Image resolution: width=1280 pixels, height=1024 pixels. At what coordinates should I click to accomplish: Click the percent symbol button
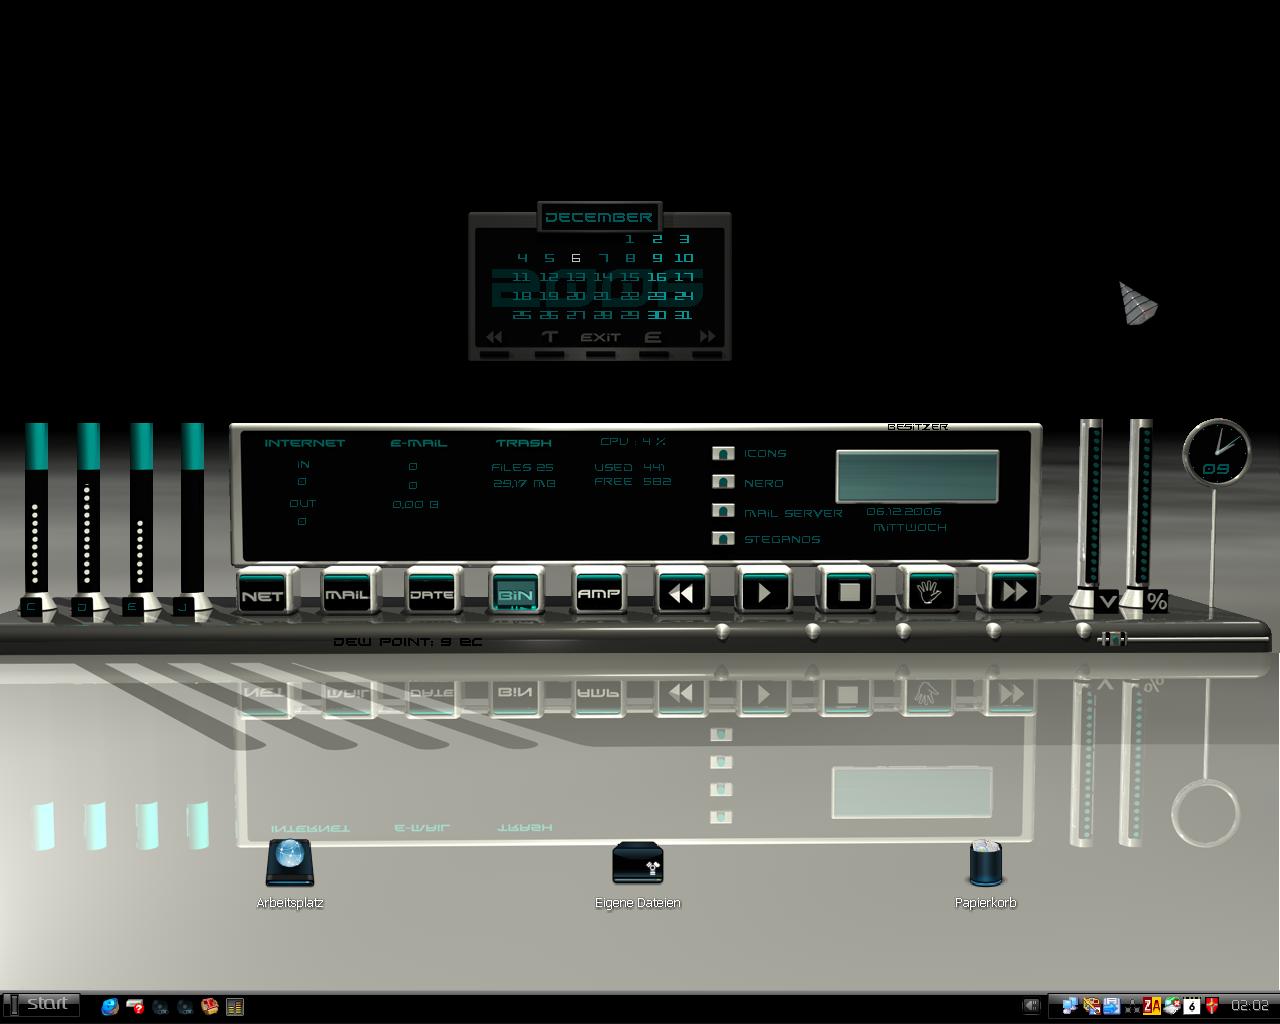pos(1157,601)
